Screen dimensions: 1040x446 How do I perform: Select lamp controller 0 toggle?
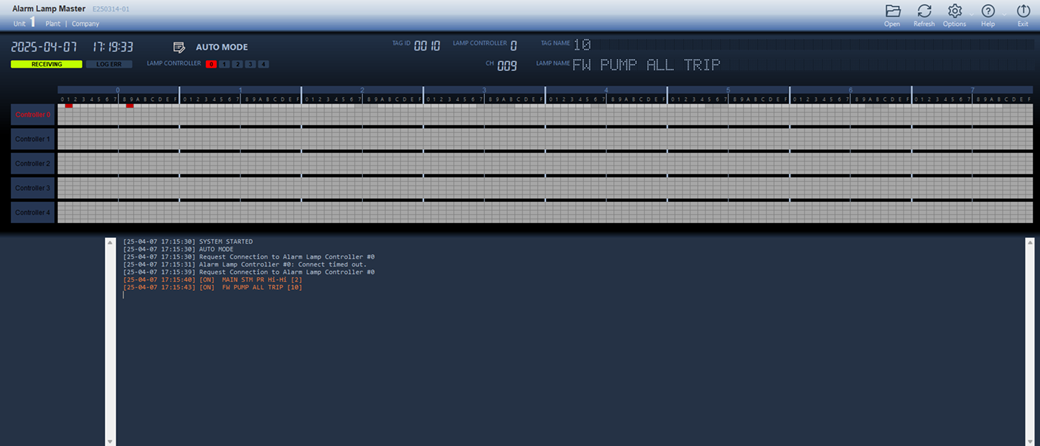tap(211, 64)
